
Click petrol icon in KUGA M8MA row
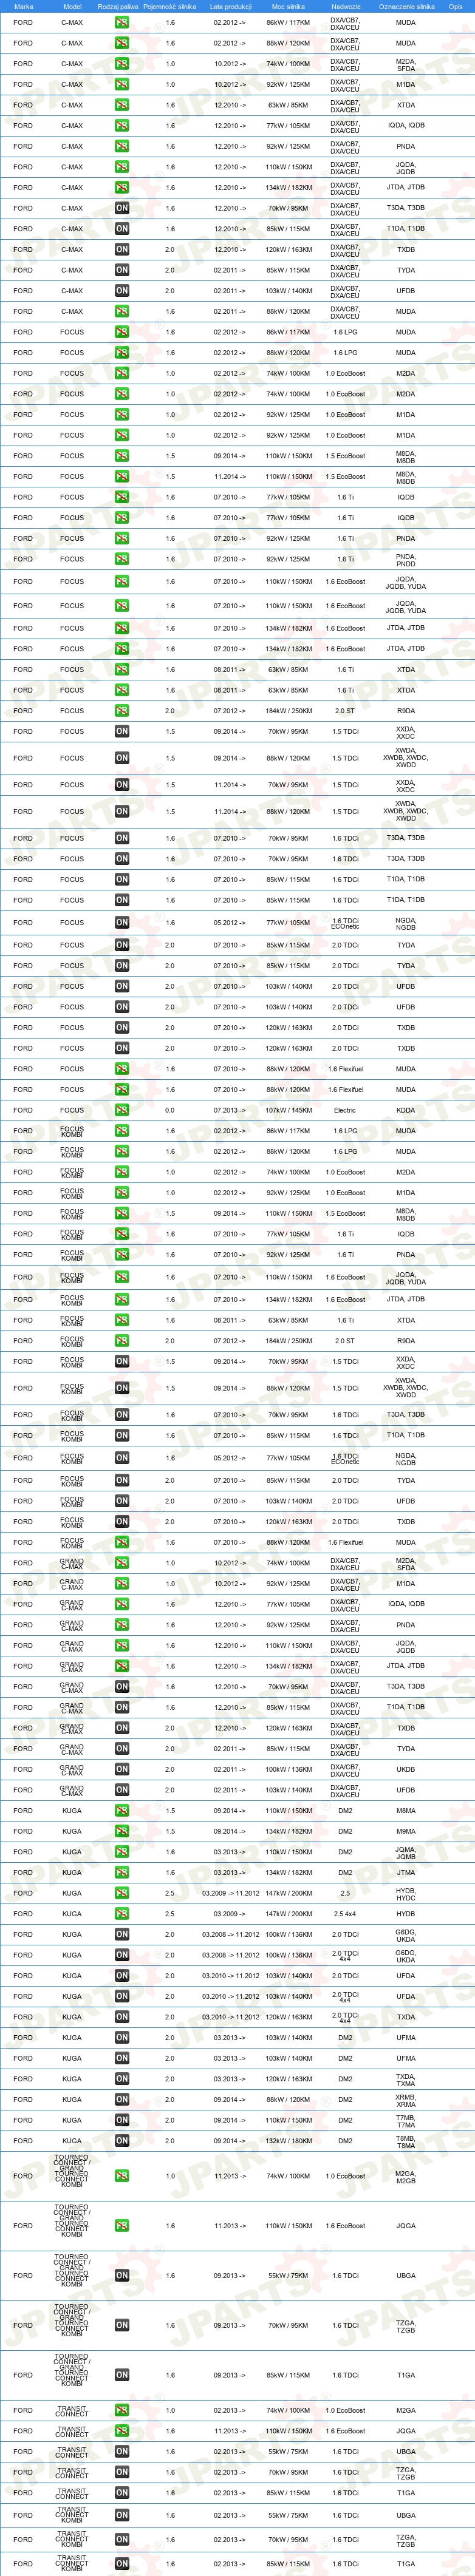(121, 1810)
